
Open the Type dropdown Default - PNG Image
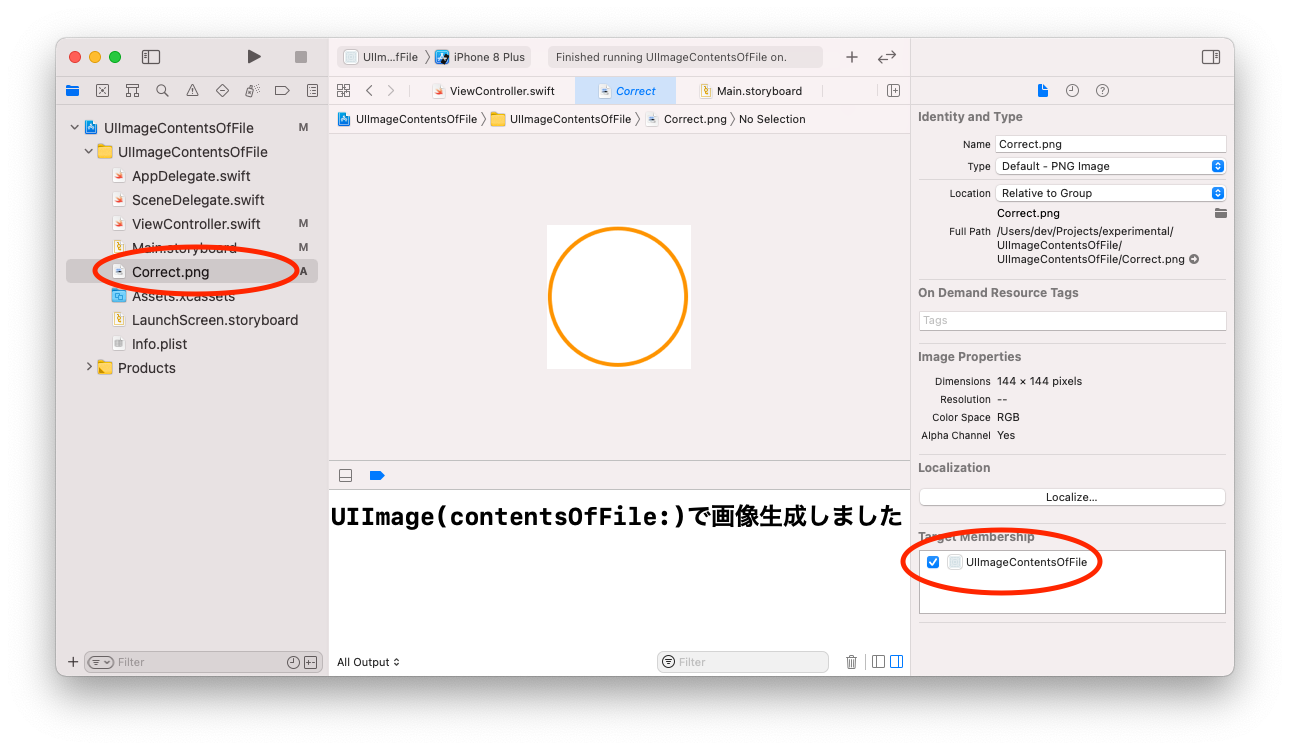[1110, 166]
